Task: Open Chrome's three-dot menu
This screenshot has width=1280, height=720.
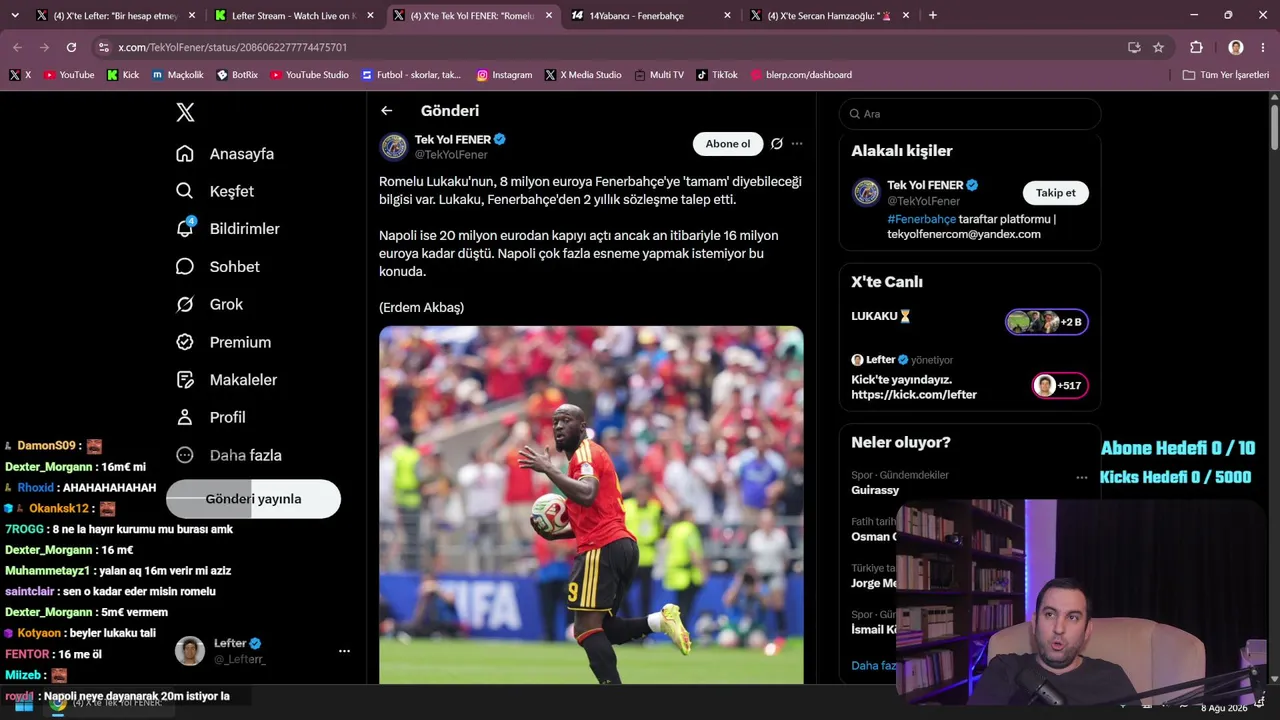Action: 1263,47
